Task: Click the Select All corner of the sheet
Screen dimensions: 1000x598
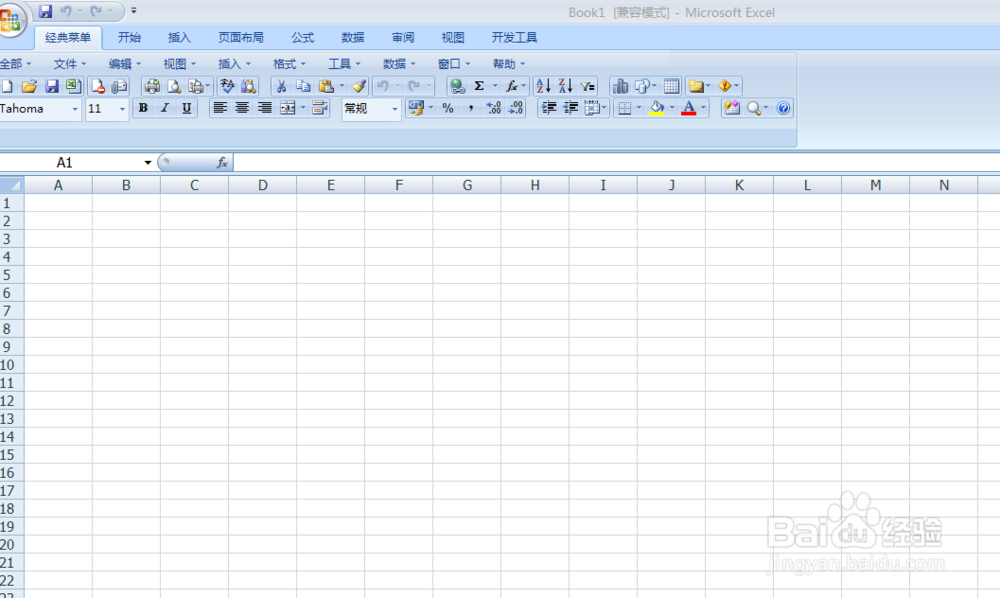Action: click(x=11, y=185)
